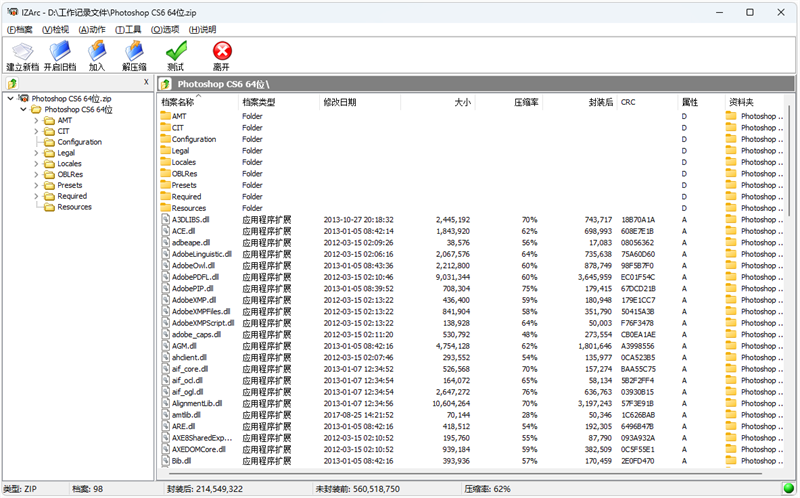The image size is (800, 498).
Task: Sort by the 封装后 column header
Action: pos(580,102)
